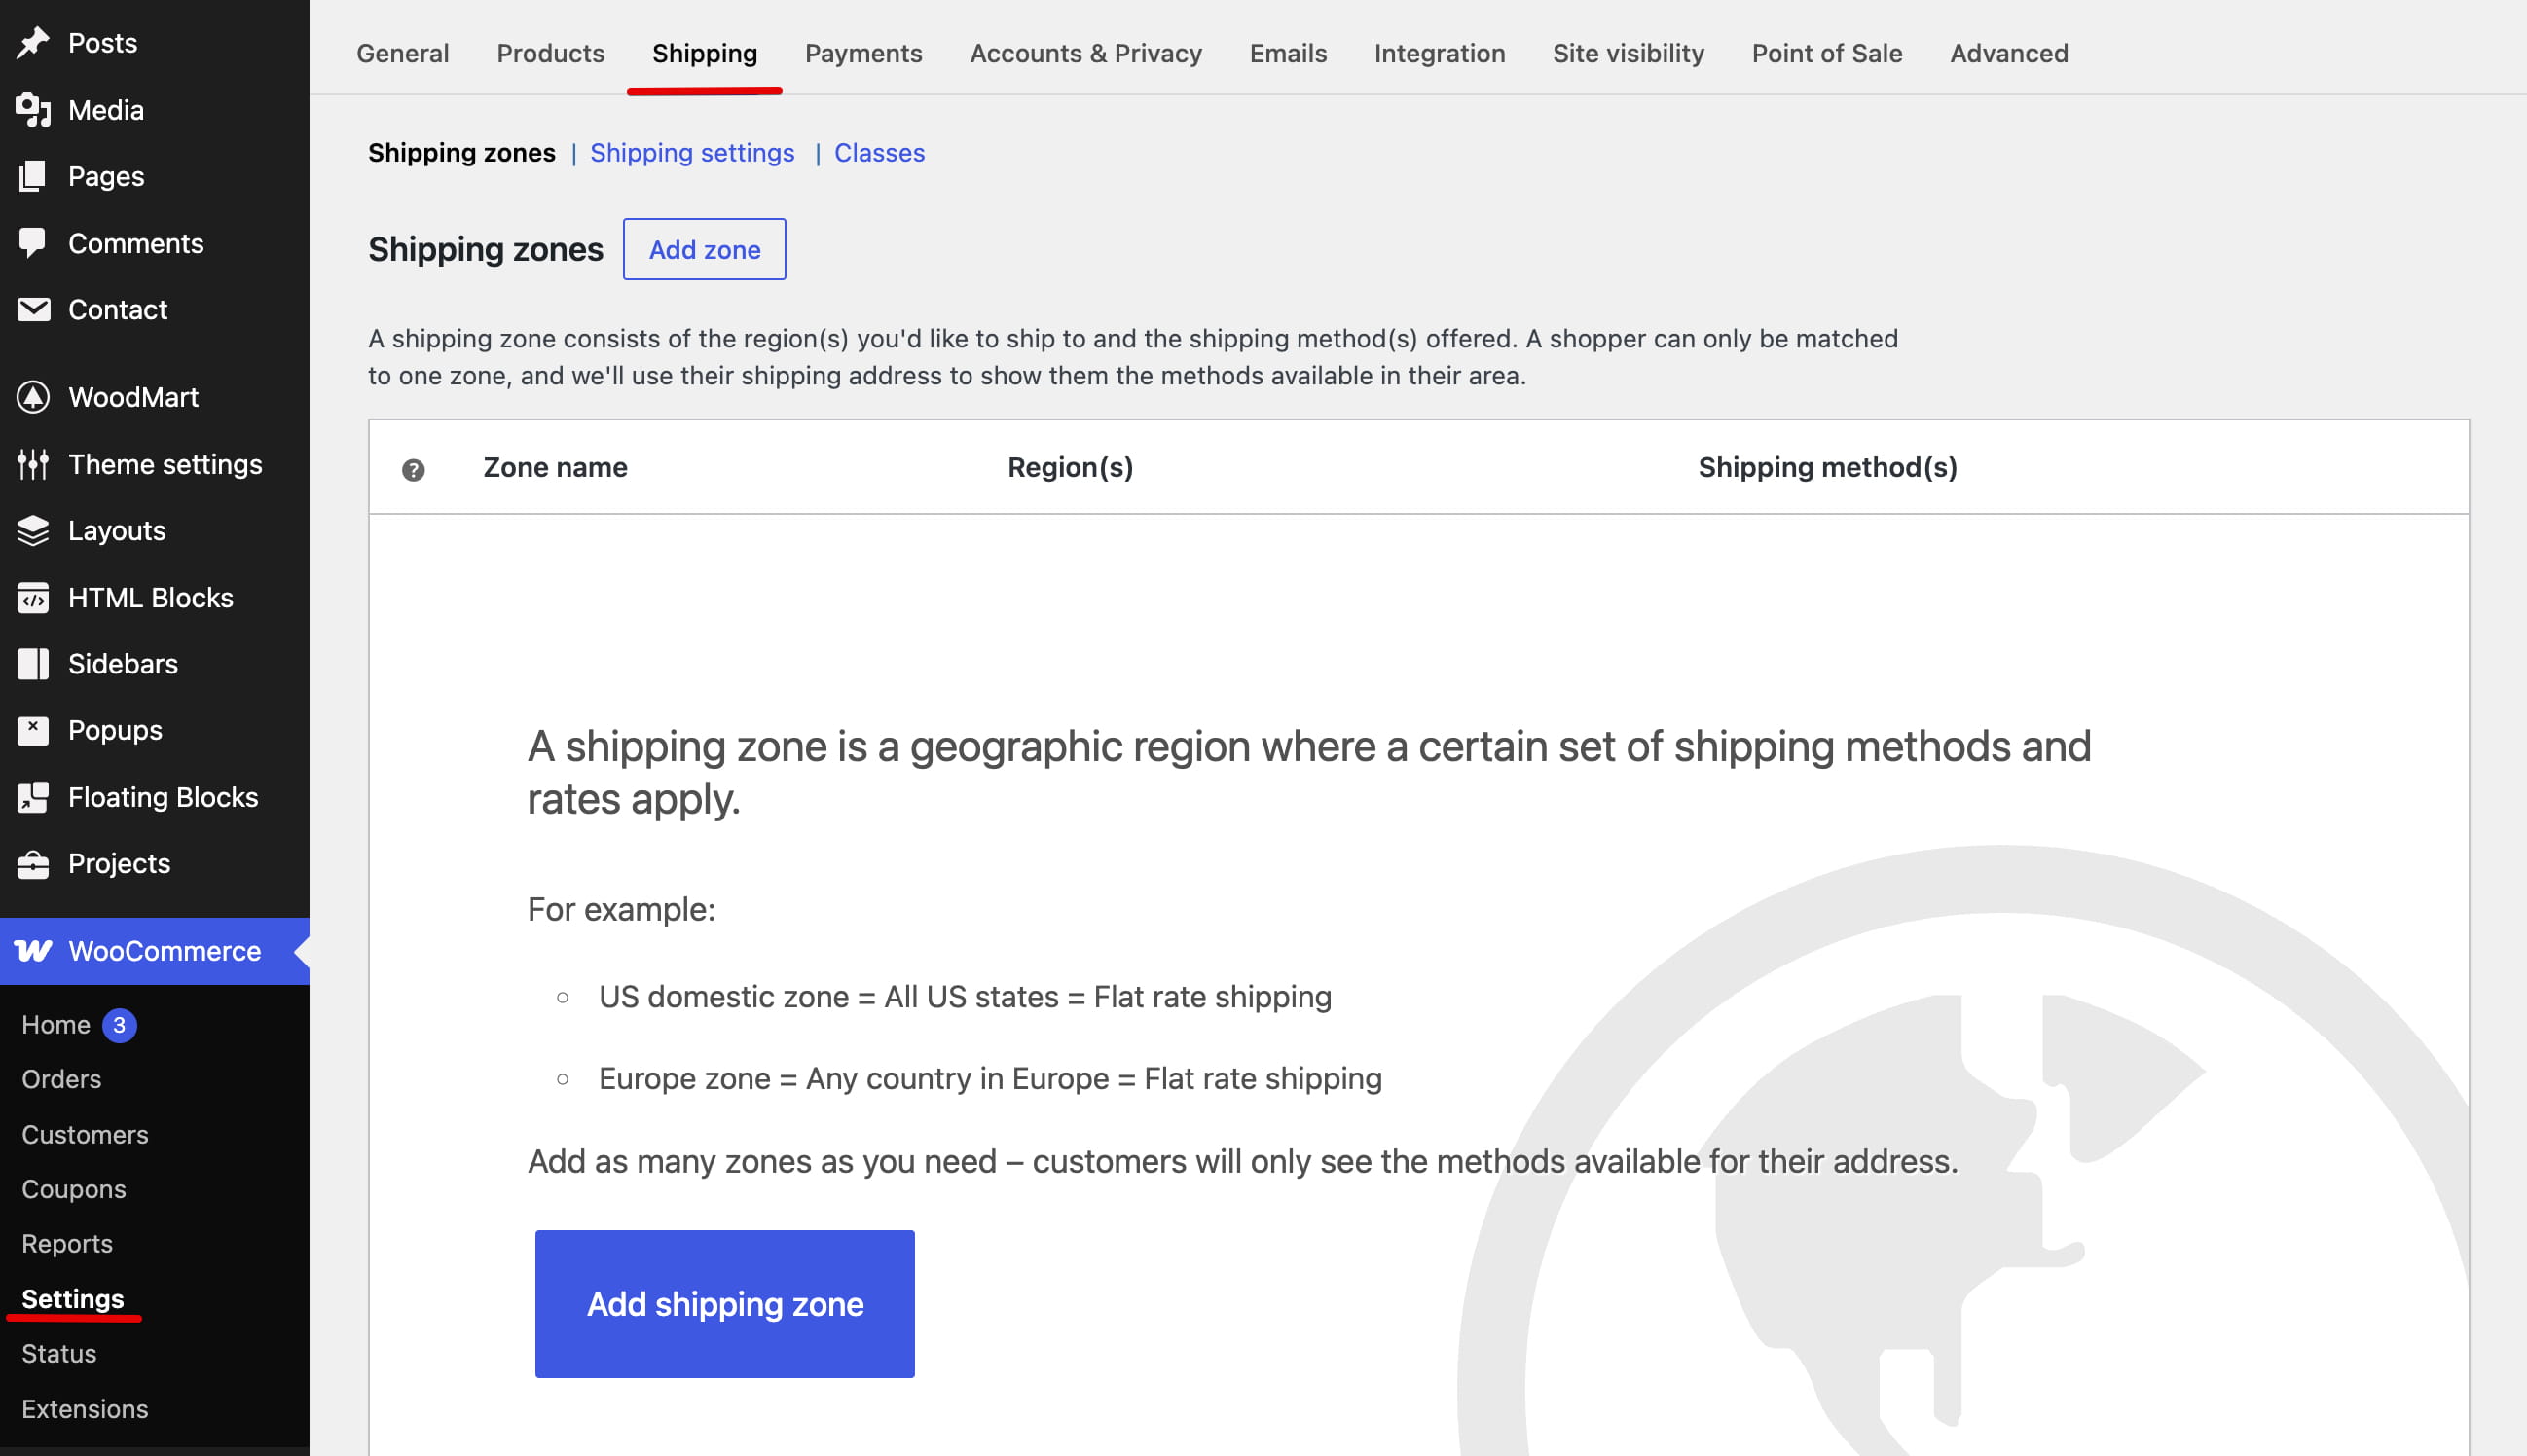
Task: Click the Layouts stack icon
Action: pyautogui.click(x=33, y=530)
